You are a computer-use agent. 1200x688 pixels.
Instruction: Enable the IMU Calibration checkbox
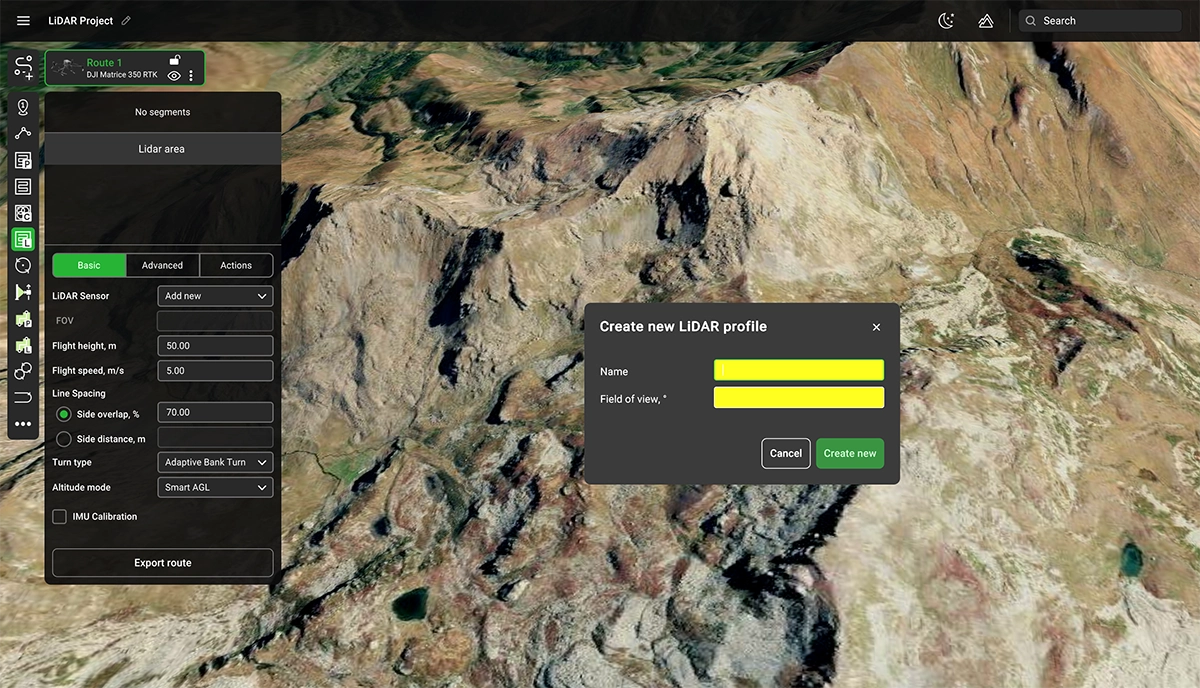coord(60,517)
